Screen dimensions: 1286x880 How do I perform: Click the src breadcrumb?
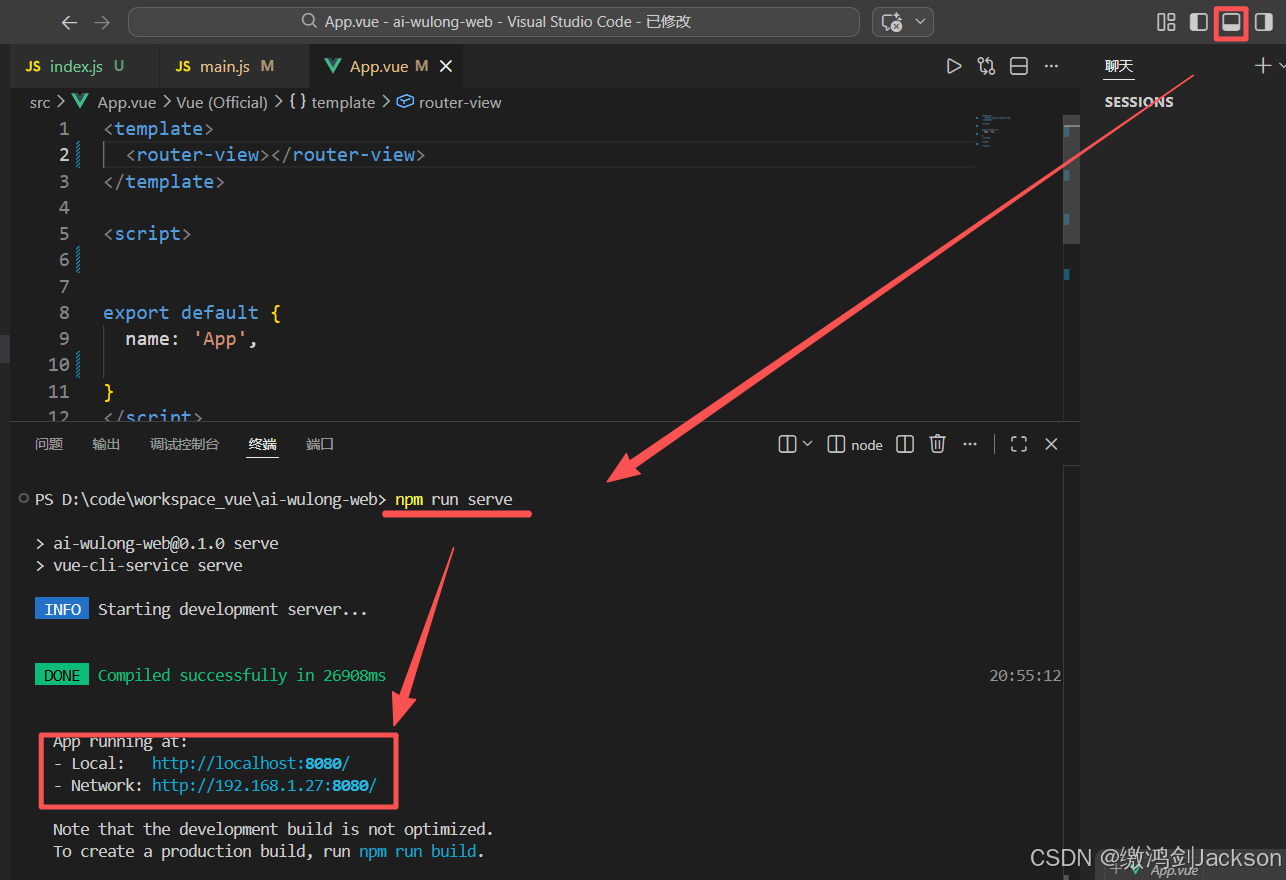(40, 102)
